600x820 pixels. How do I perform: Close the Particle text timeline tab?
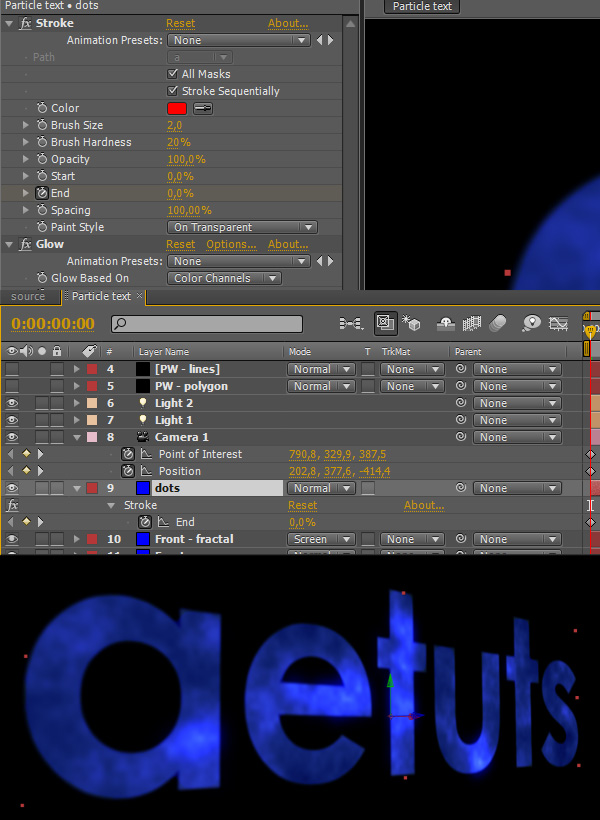point(139,295)
